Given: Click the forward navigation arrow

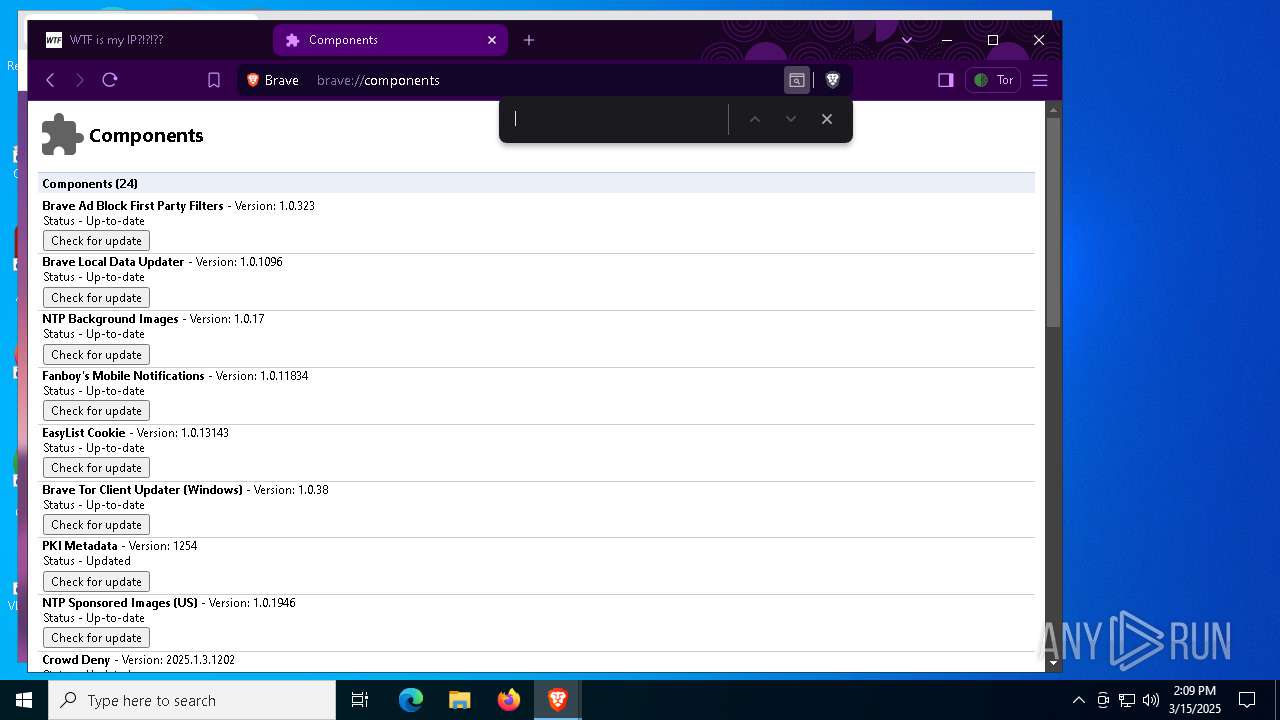Looking at the screenshot, I should [x=80, y=80].
